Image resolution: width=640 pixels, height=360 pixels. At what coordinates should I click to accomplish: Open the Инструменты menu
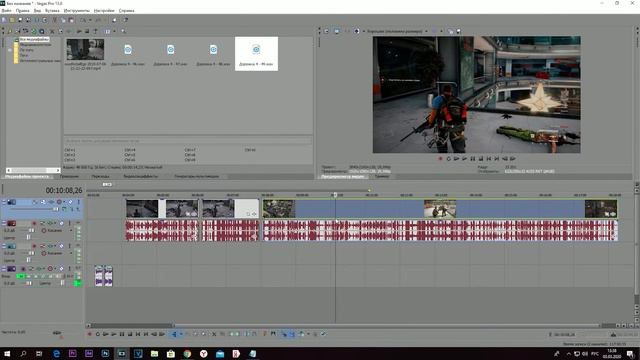click(x=77, y=11)
